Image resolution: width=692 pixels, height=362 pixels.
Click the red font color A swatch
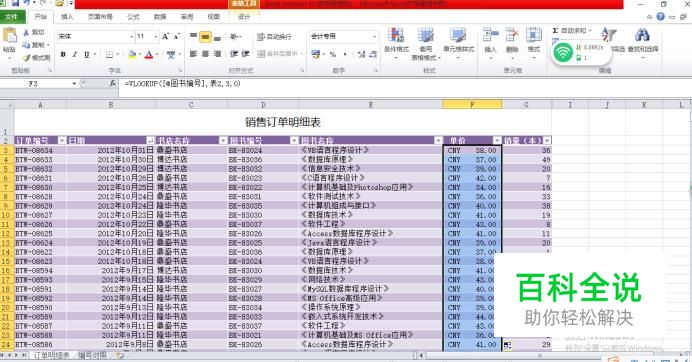point(149,54)
